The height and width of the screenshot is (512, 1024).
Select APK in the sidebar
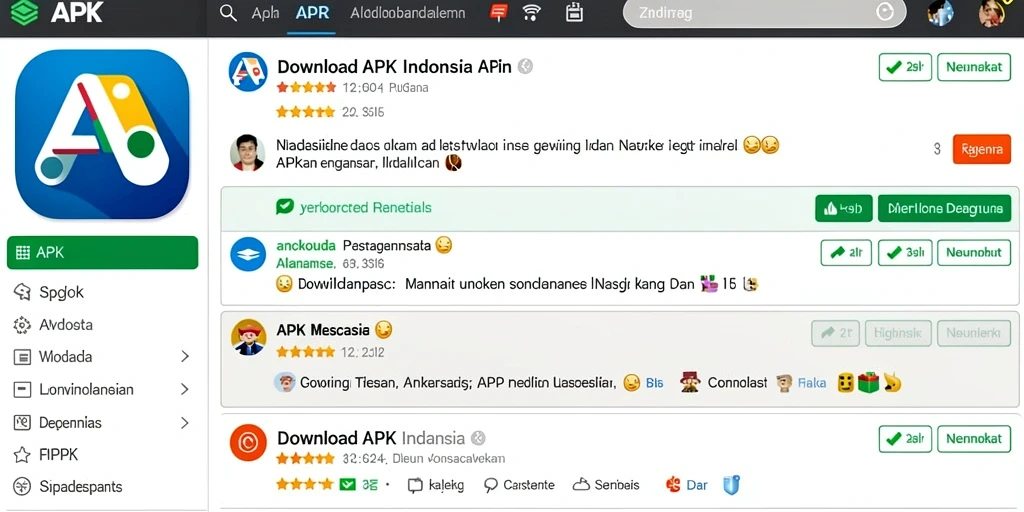pos(103,253)
